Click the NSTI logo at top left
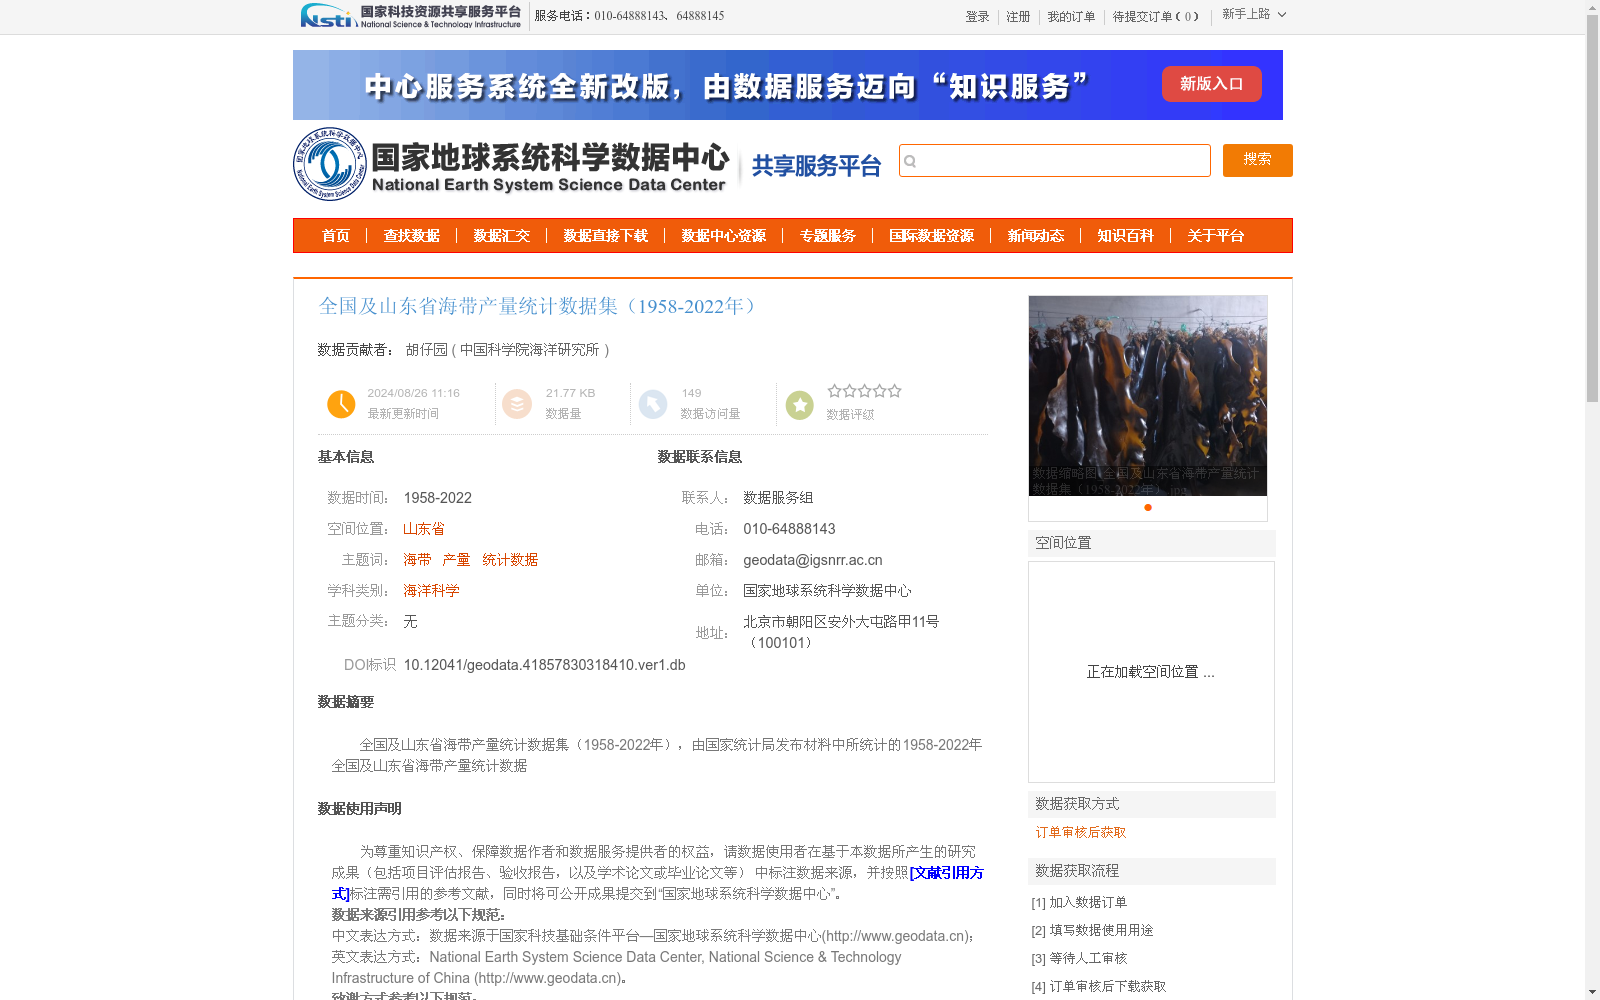Screen dimensions: 1600x1000 pos(411,16)
